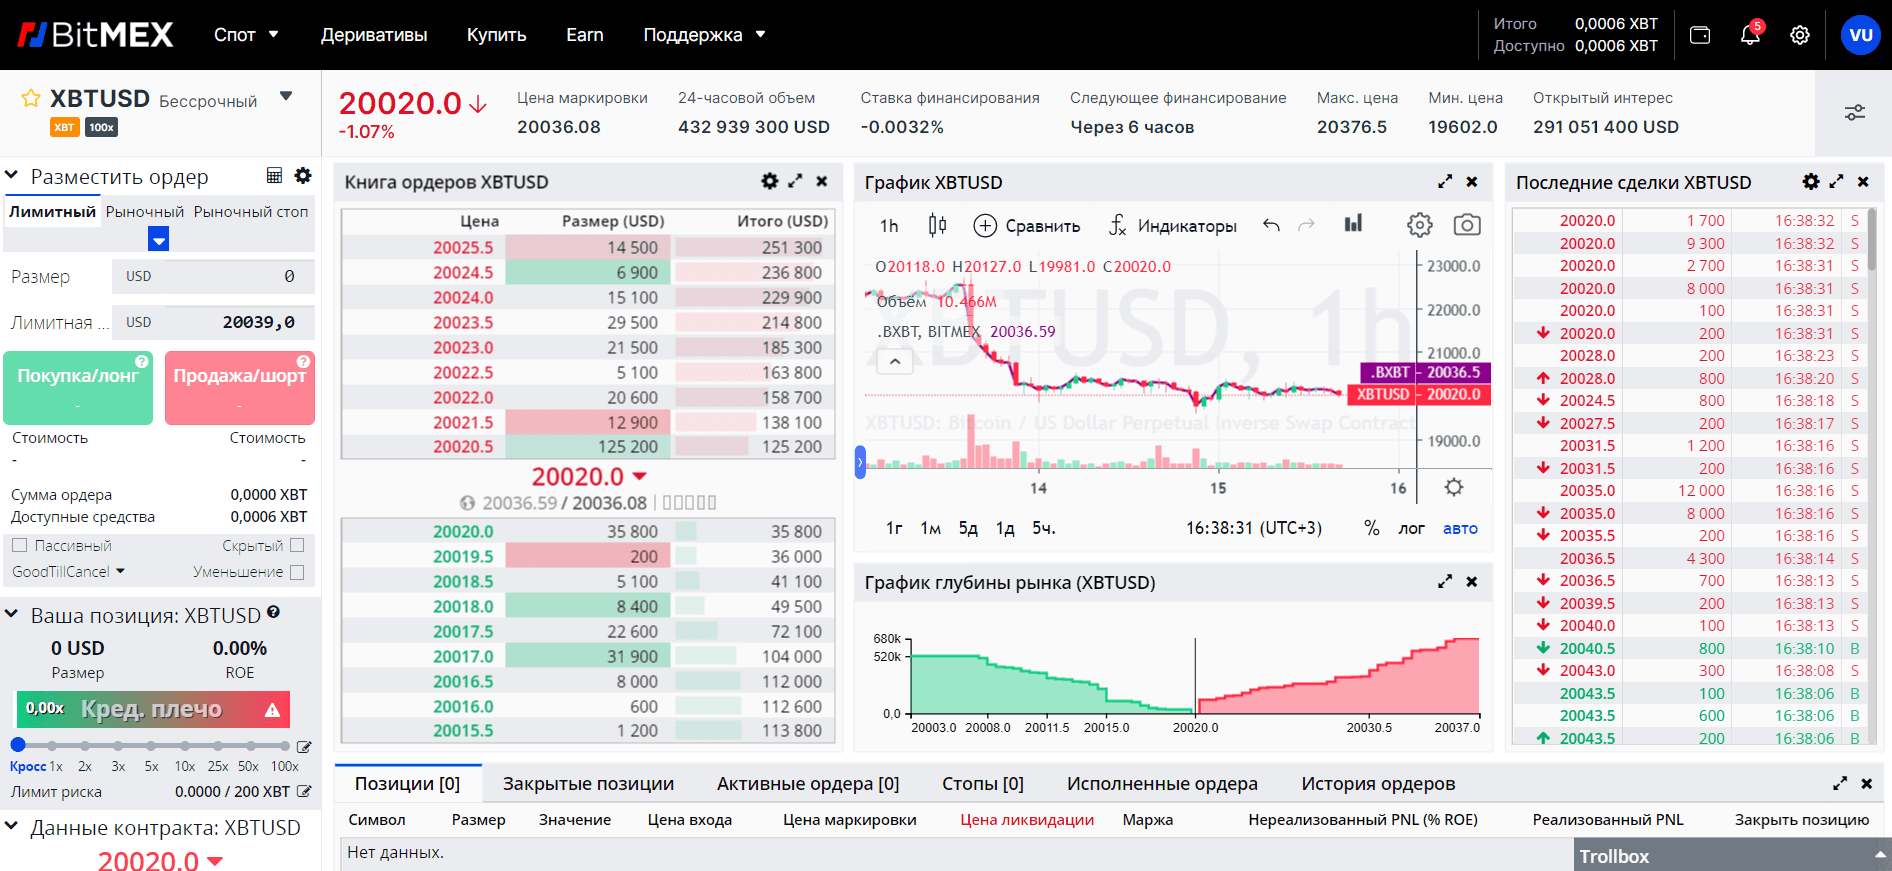Close the order book XBTUSD panel
Viewport: 1892px width, 871px height.
coord(822,181)
